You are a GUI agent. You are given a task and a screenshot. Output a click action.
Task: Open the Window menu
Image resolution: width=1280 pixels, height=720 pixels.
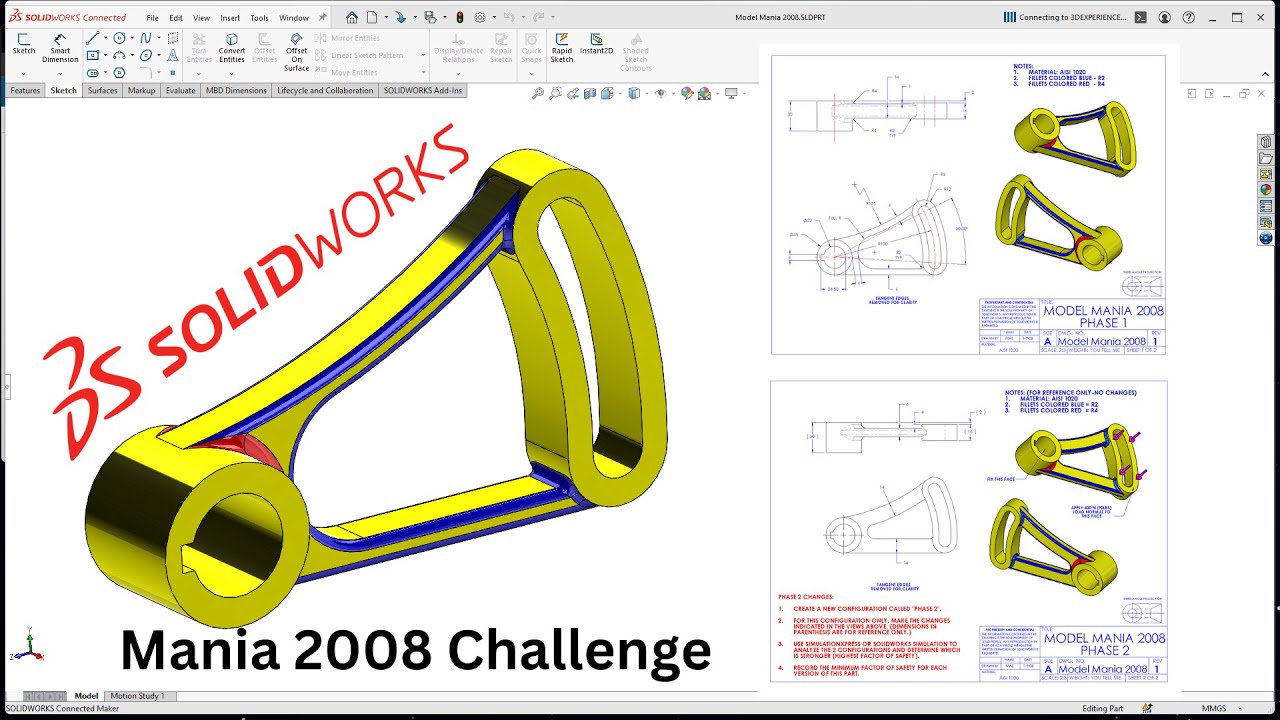pyautogui.click(x=294, y=18)
